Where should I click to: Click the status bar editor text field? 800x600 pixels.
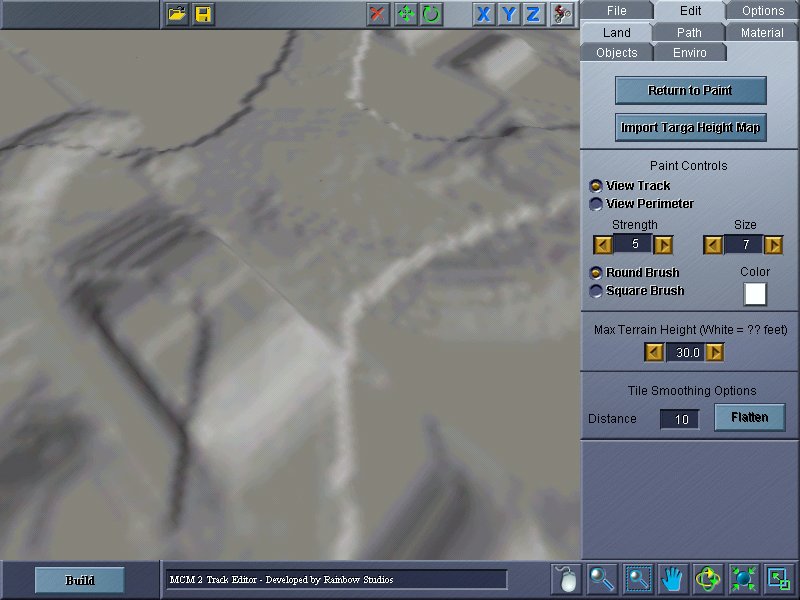tap(336, 580)
